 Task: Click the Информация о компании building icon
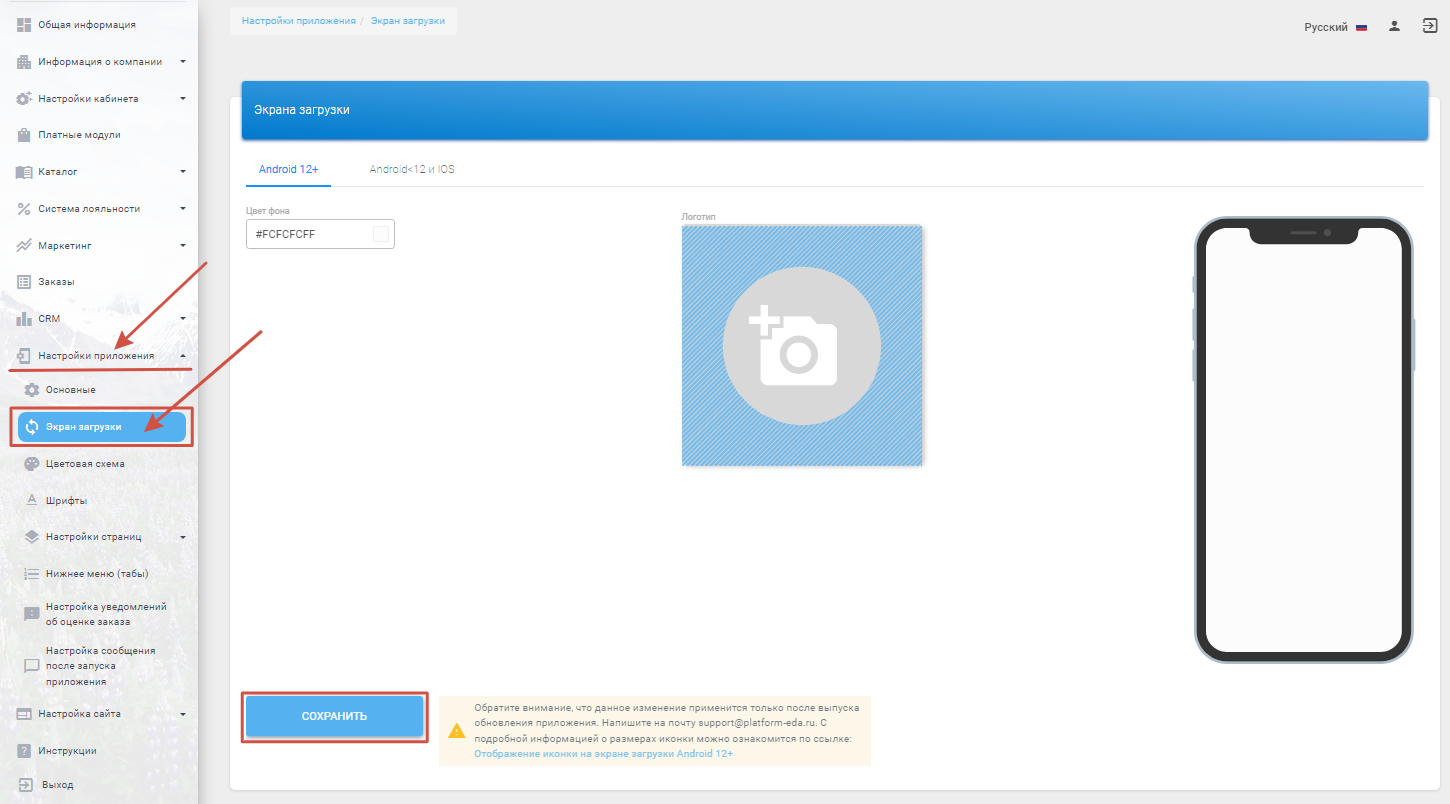tap(25, 62)
